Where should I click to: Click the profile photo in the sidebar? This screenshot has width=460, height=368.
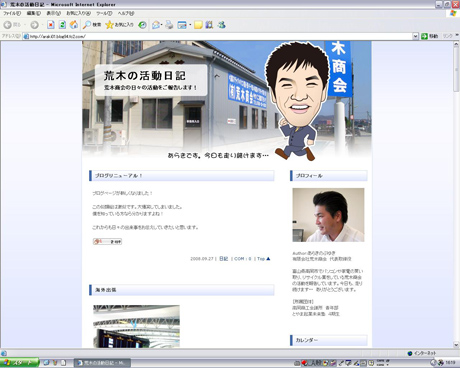[x=328, y=215]
